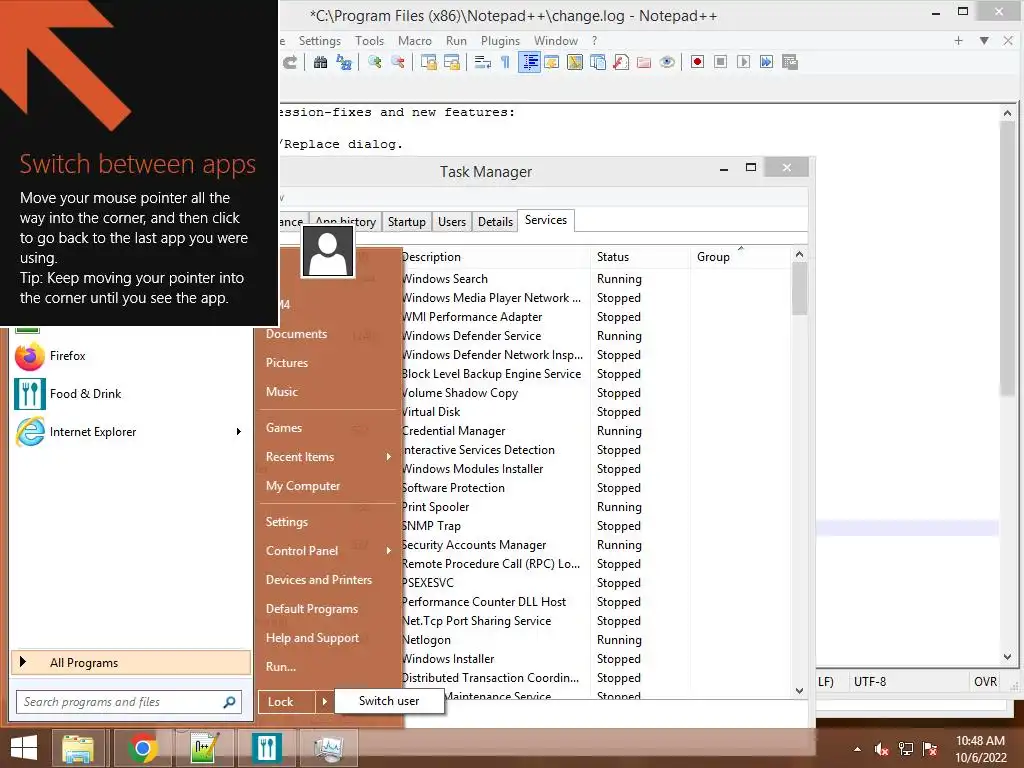Open Documents from the Start menu
This screenshot has height=768, width=1024.
[x=296, y=334]
